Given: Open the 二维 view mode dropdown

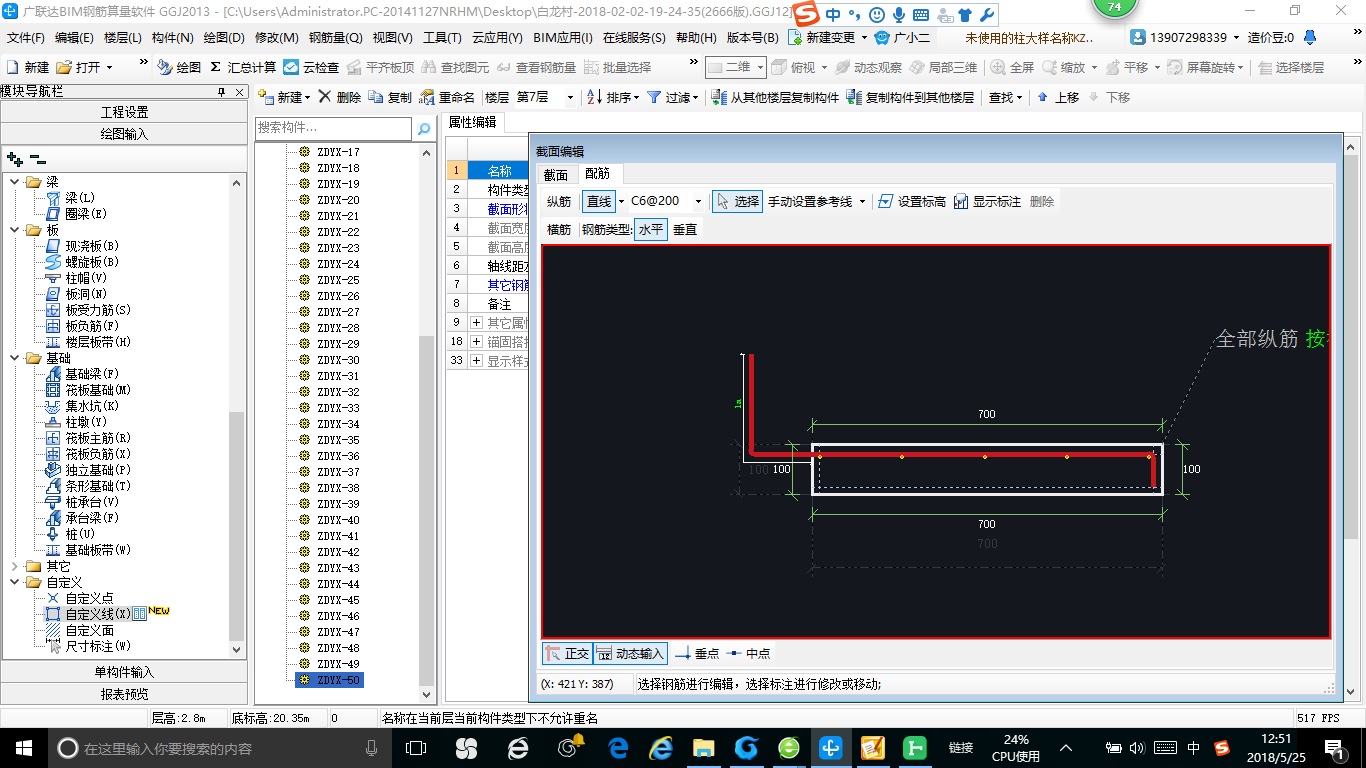Looking at the screenshot, I should pyautogui.click(x=760, y=67).
